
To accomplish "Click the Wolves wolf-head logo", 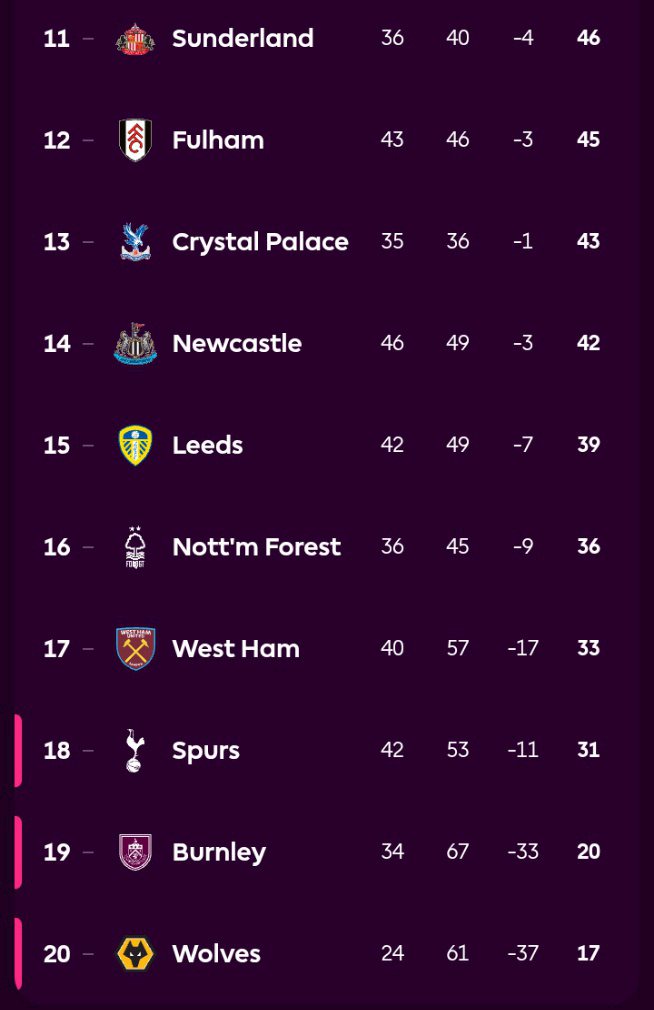I will click(x=135, y=954).
